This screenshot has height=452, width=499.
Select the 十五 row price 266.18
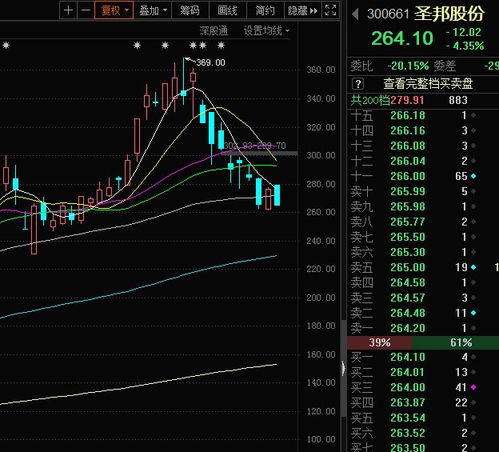click(408, 115)
